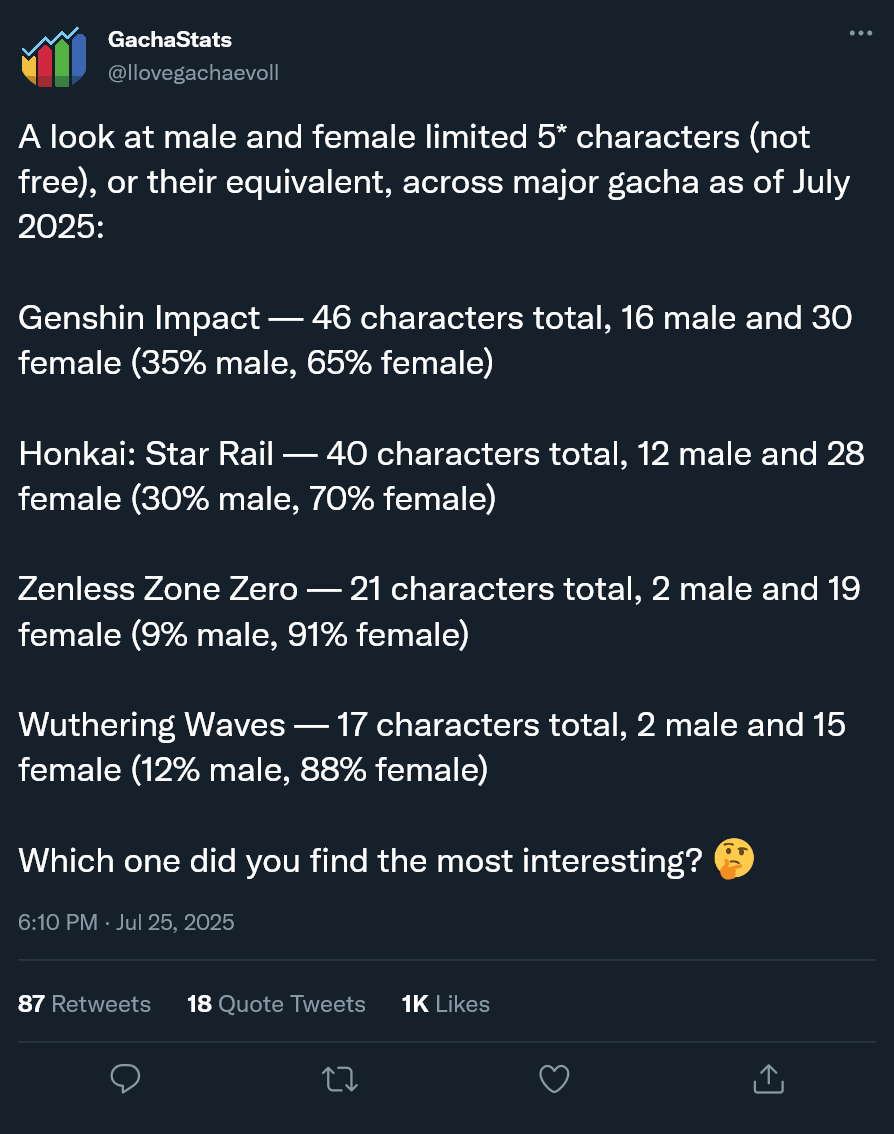Like the tweet with the heart icon
The height and width of the screenshot is (1134, 894).
coord(554,1078)
